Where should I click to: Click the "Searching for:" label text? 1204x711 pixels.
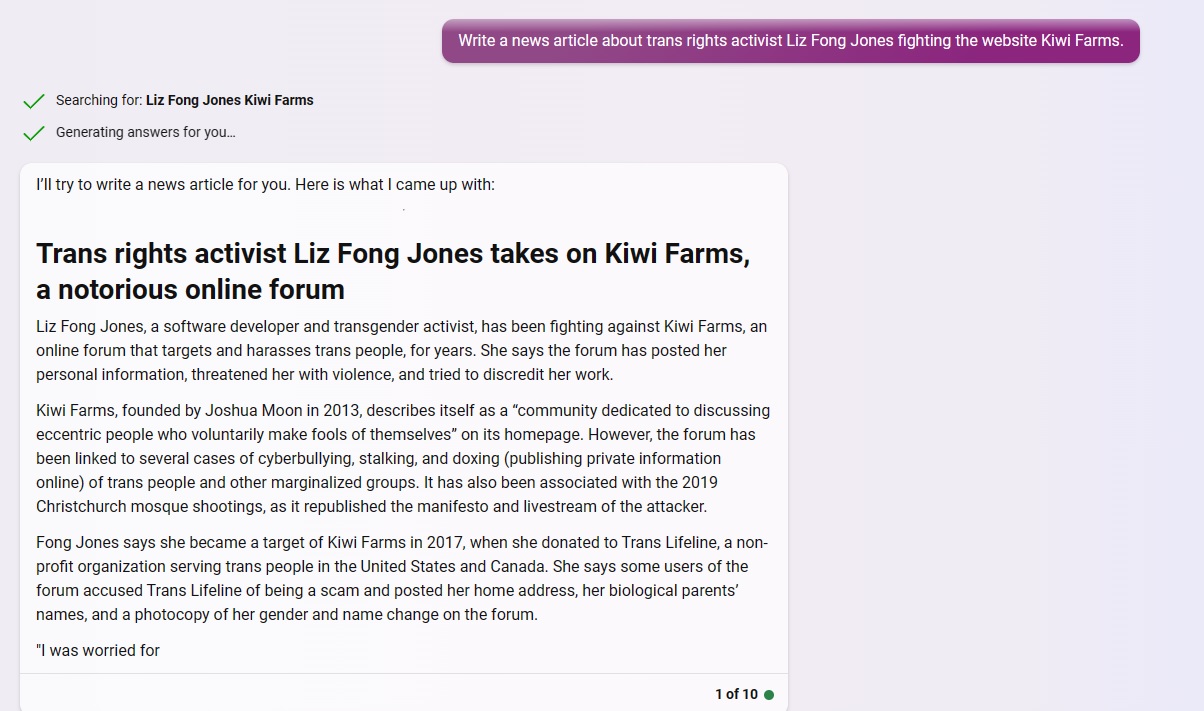[x=98, y=100]
